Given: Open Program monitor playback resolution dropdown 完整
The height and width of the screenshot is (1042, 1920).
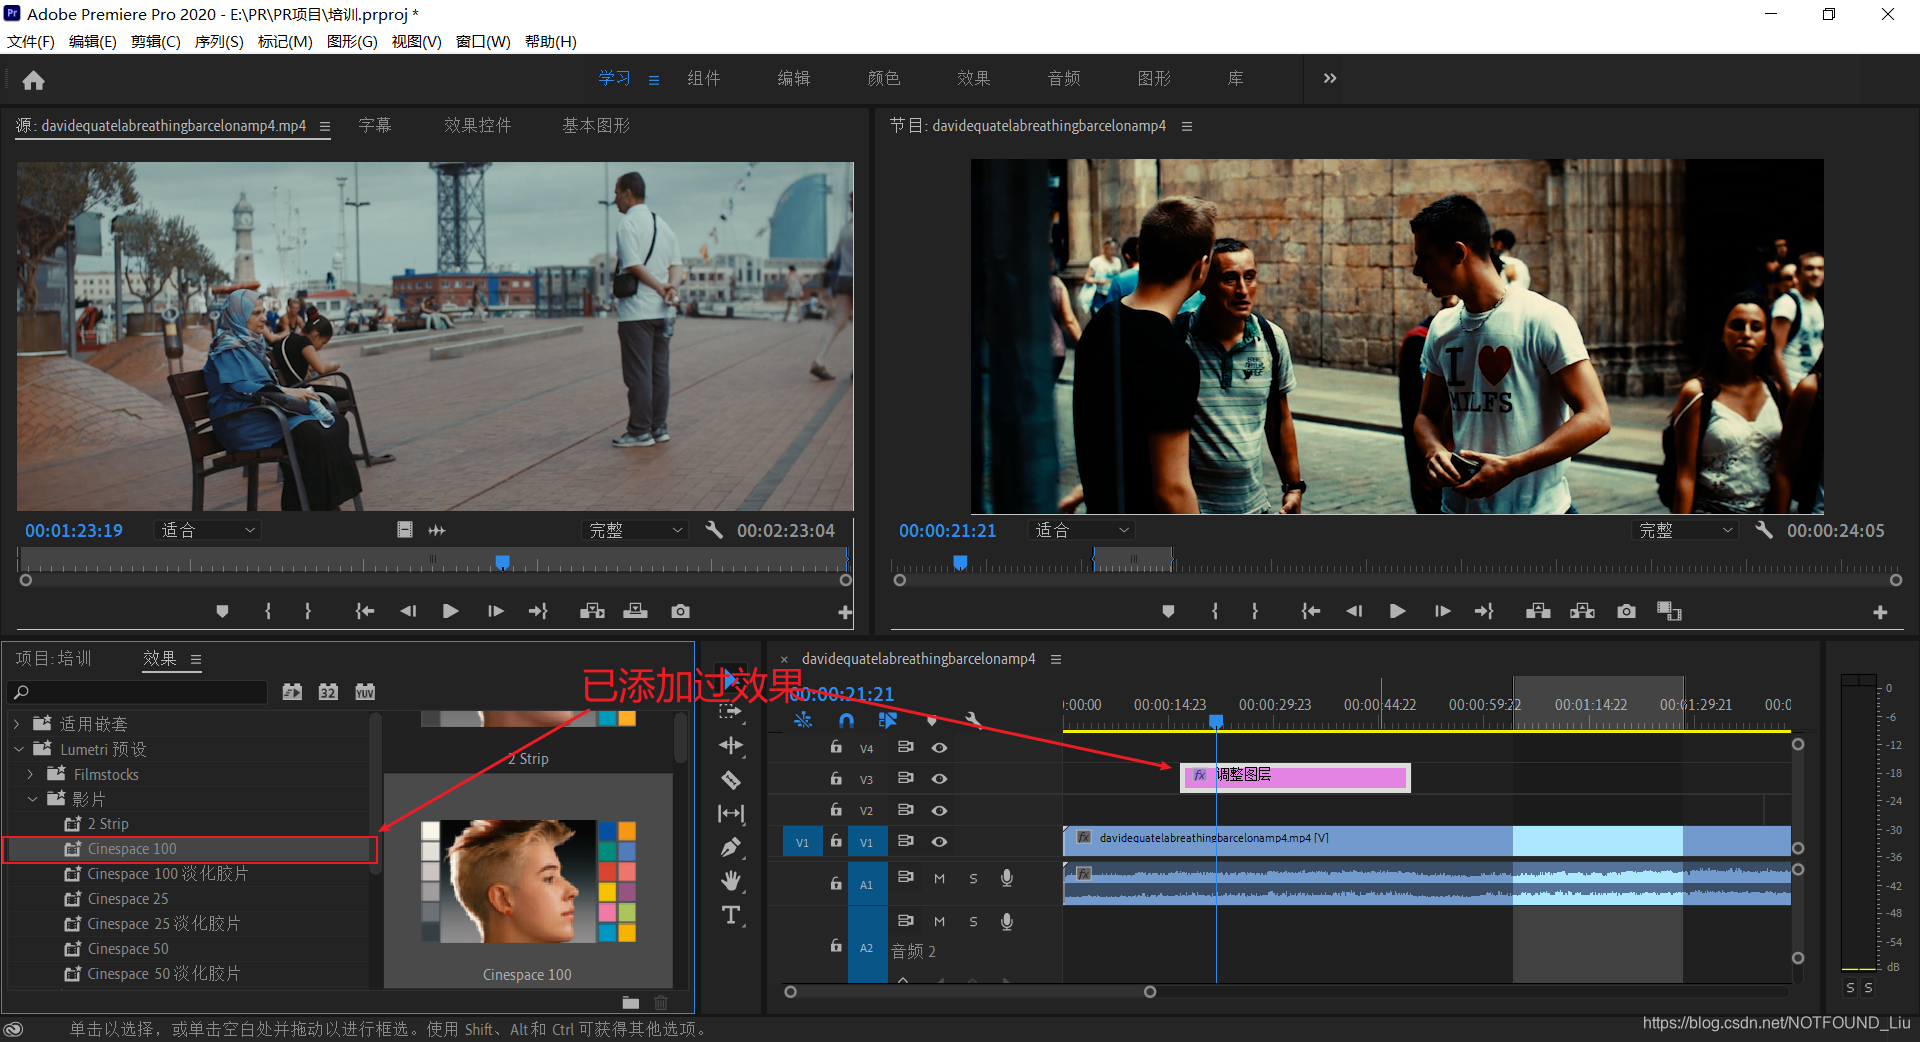Looking at the screenshot, I should (x=1686, y=530).
